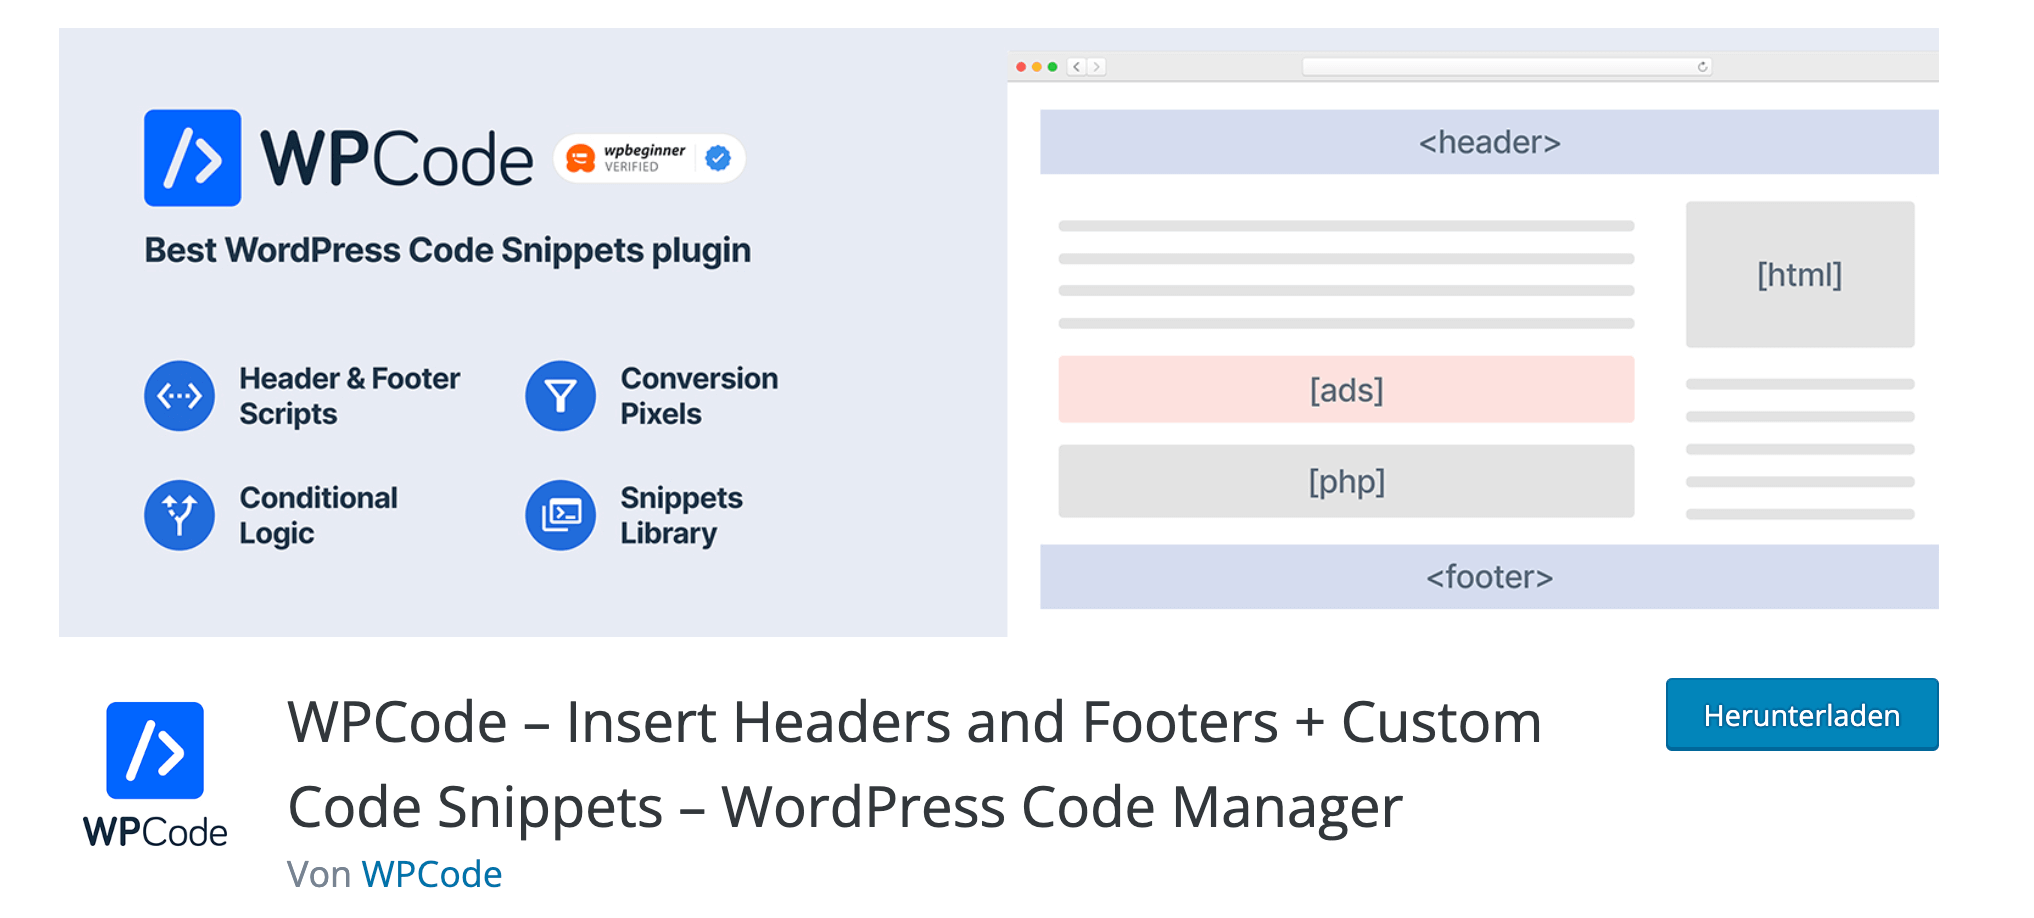Select the Header & Footer Scripts icon
Screen dimensions: 2034x918
[180, 396]
